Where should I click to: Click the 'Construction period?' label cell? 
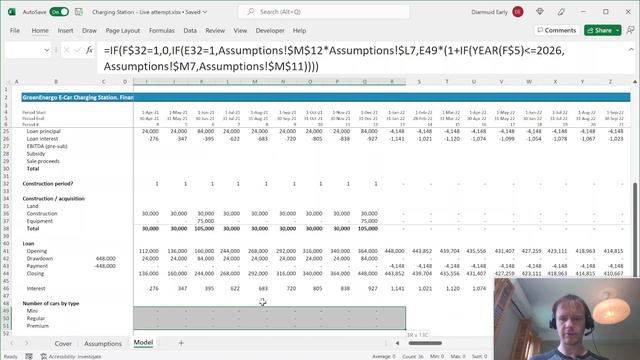[x=48, y=184]
